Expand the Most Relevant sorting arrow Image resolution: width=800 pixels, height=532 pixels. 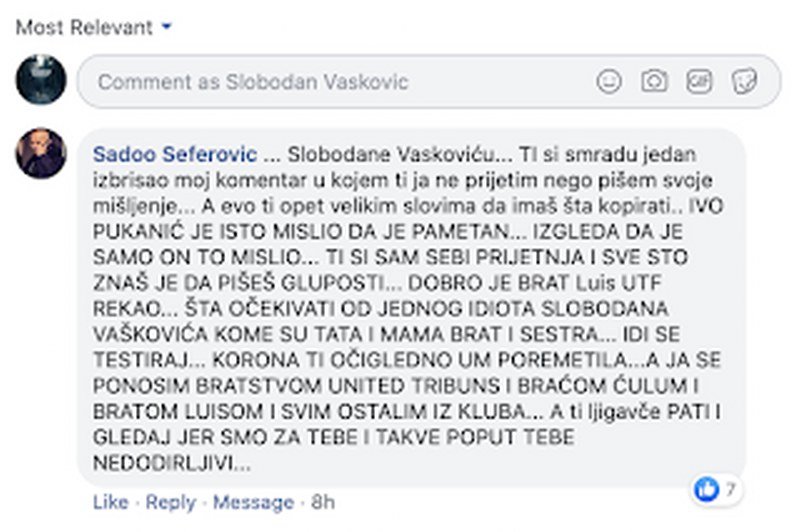166,27
